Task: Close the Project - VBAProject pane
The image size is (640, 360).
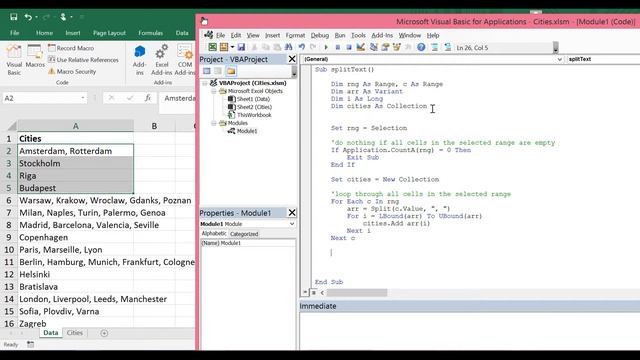Action: pyautogui.click(x=292, y=59)
